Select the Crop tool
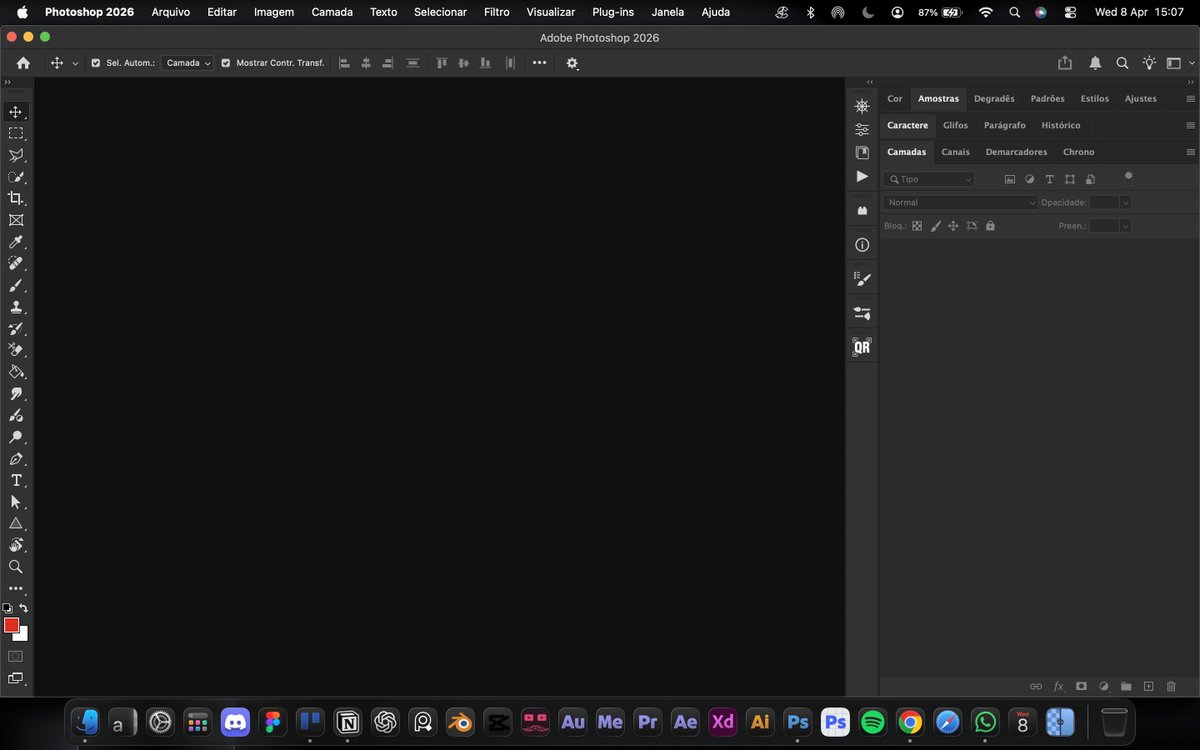Viewport: 1200px width, 750px height. (x=16, y=198)
